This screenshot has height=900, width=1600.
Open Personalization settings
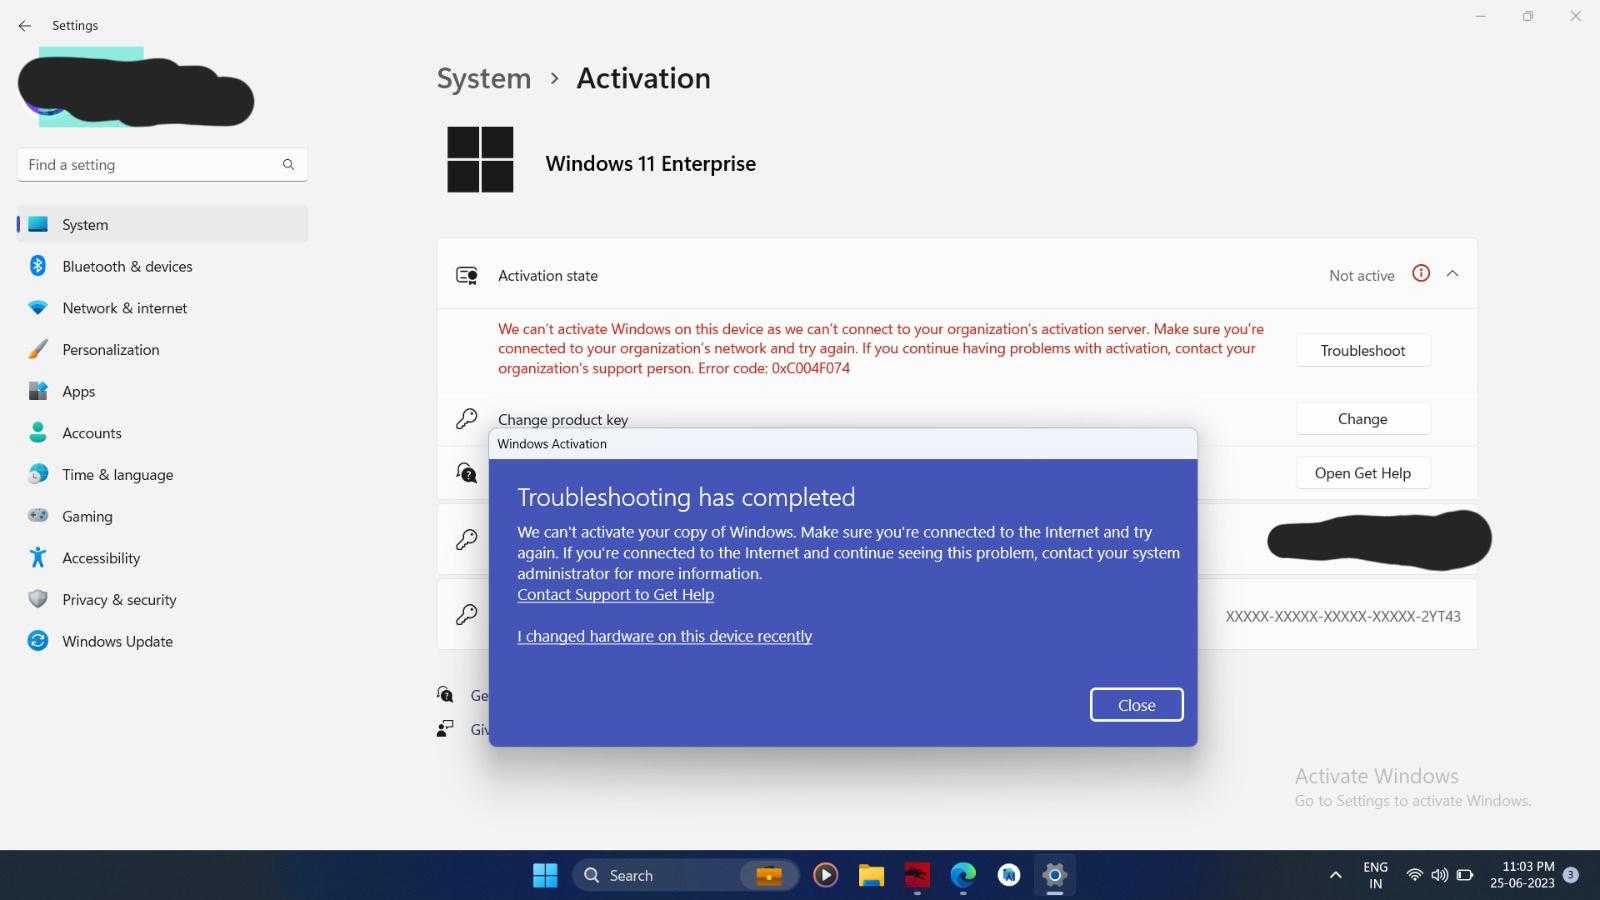pos(162,350)
